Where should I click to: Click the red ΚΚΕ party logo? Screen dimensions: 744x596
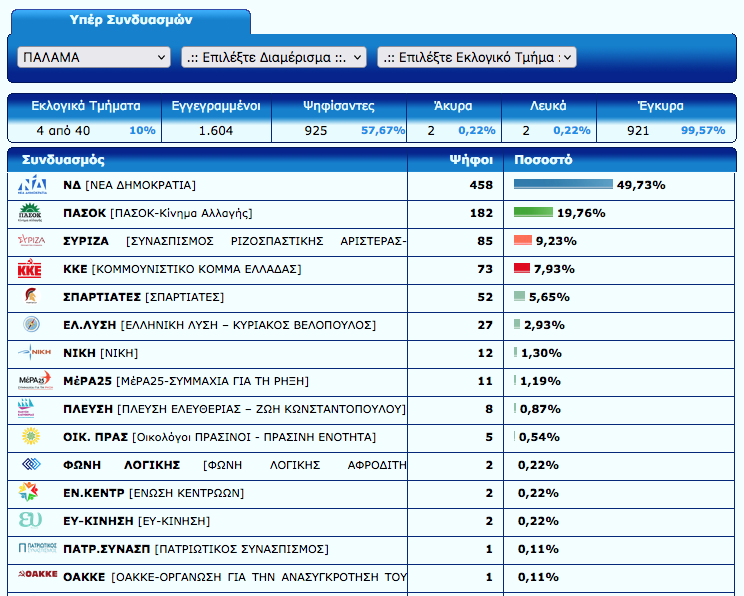pyautogui.click(x=31, y=269)
